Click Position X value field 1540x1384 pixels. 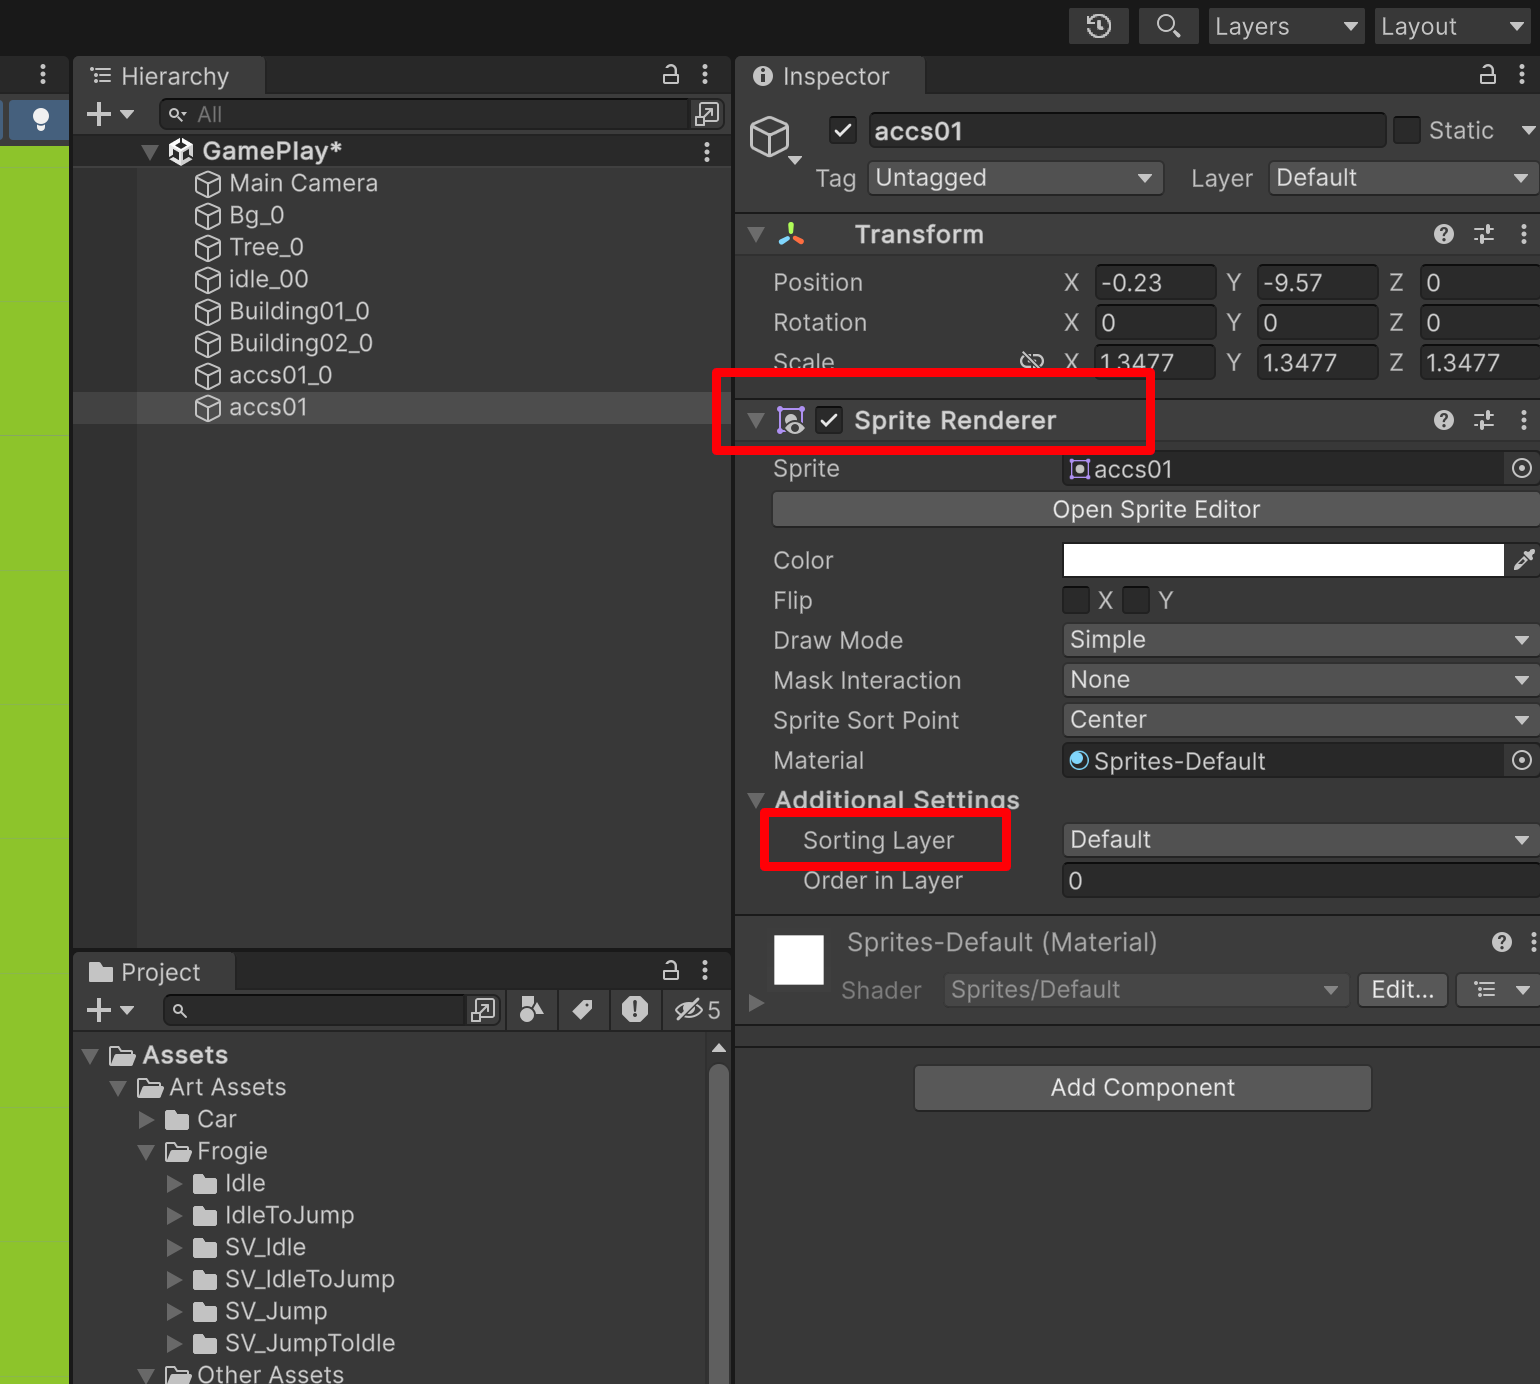pyautogui.click(x=1155, y=283)
